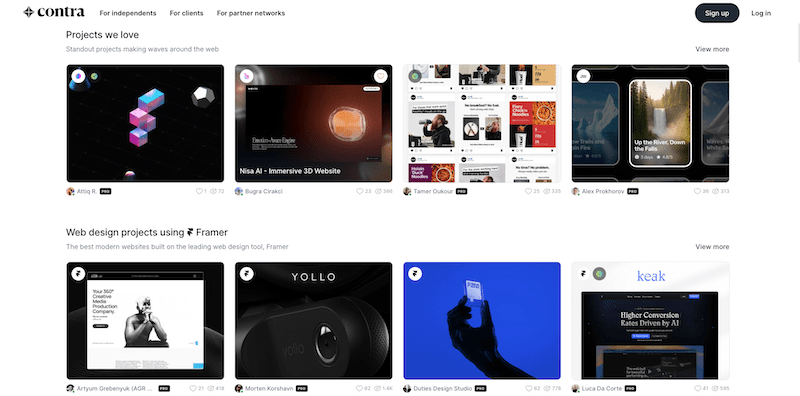Open Nisa AI Immersive 3D Website project
This screenshot has width=800, height=396.
[x=314, y=123]
